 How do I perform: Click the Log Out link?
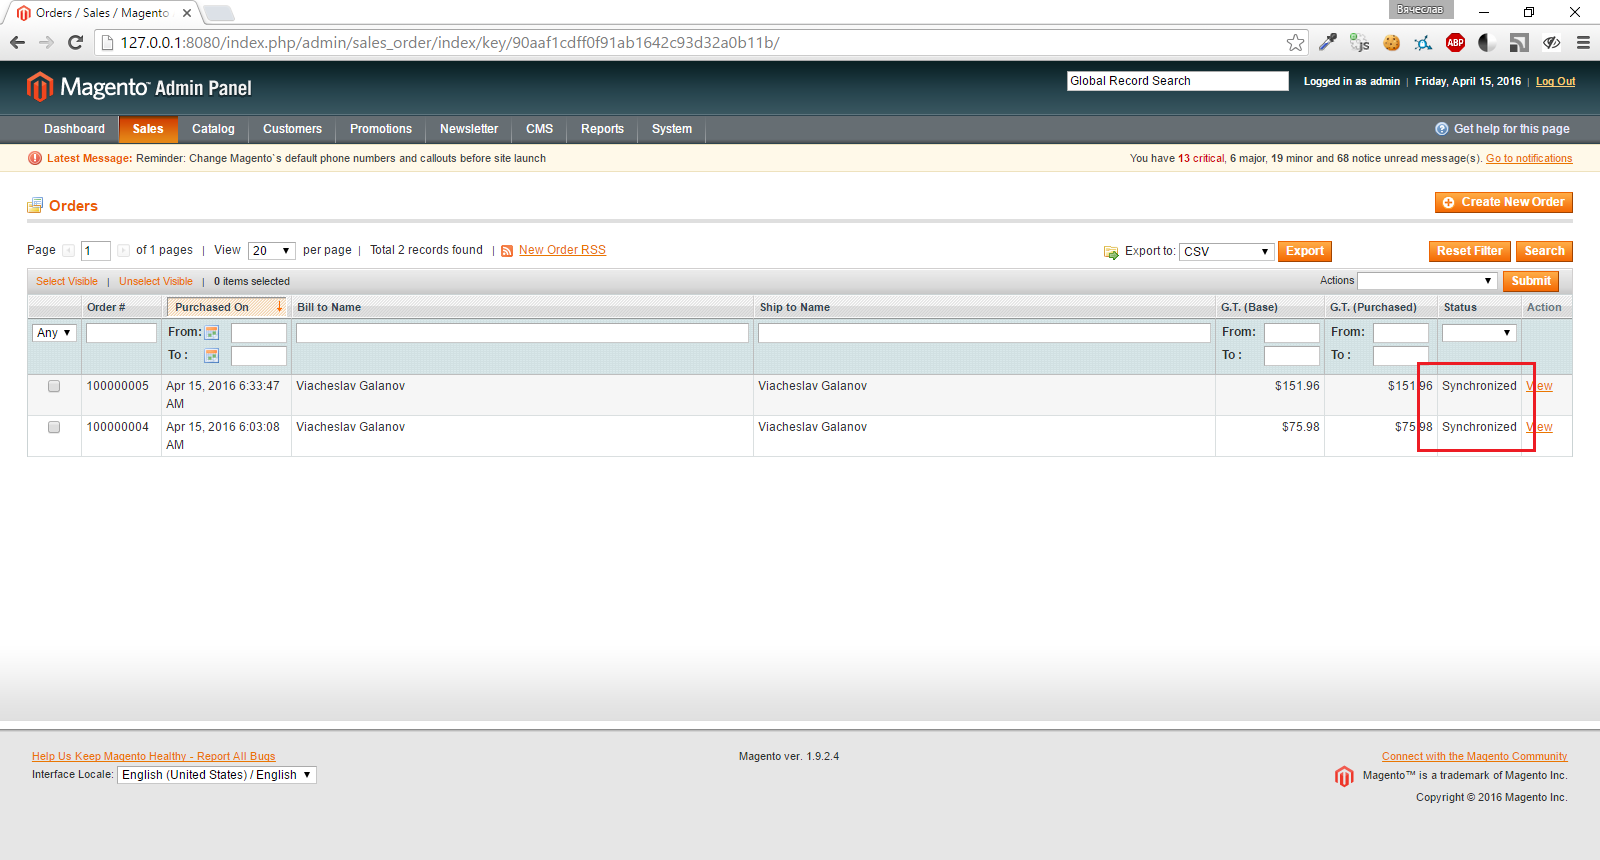coord(1555,82)
